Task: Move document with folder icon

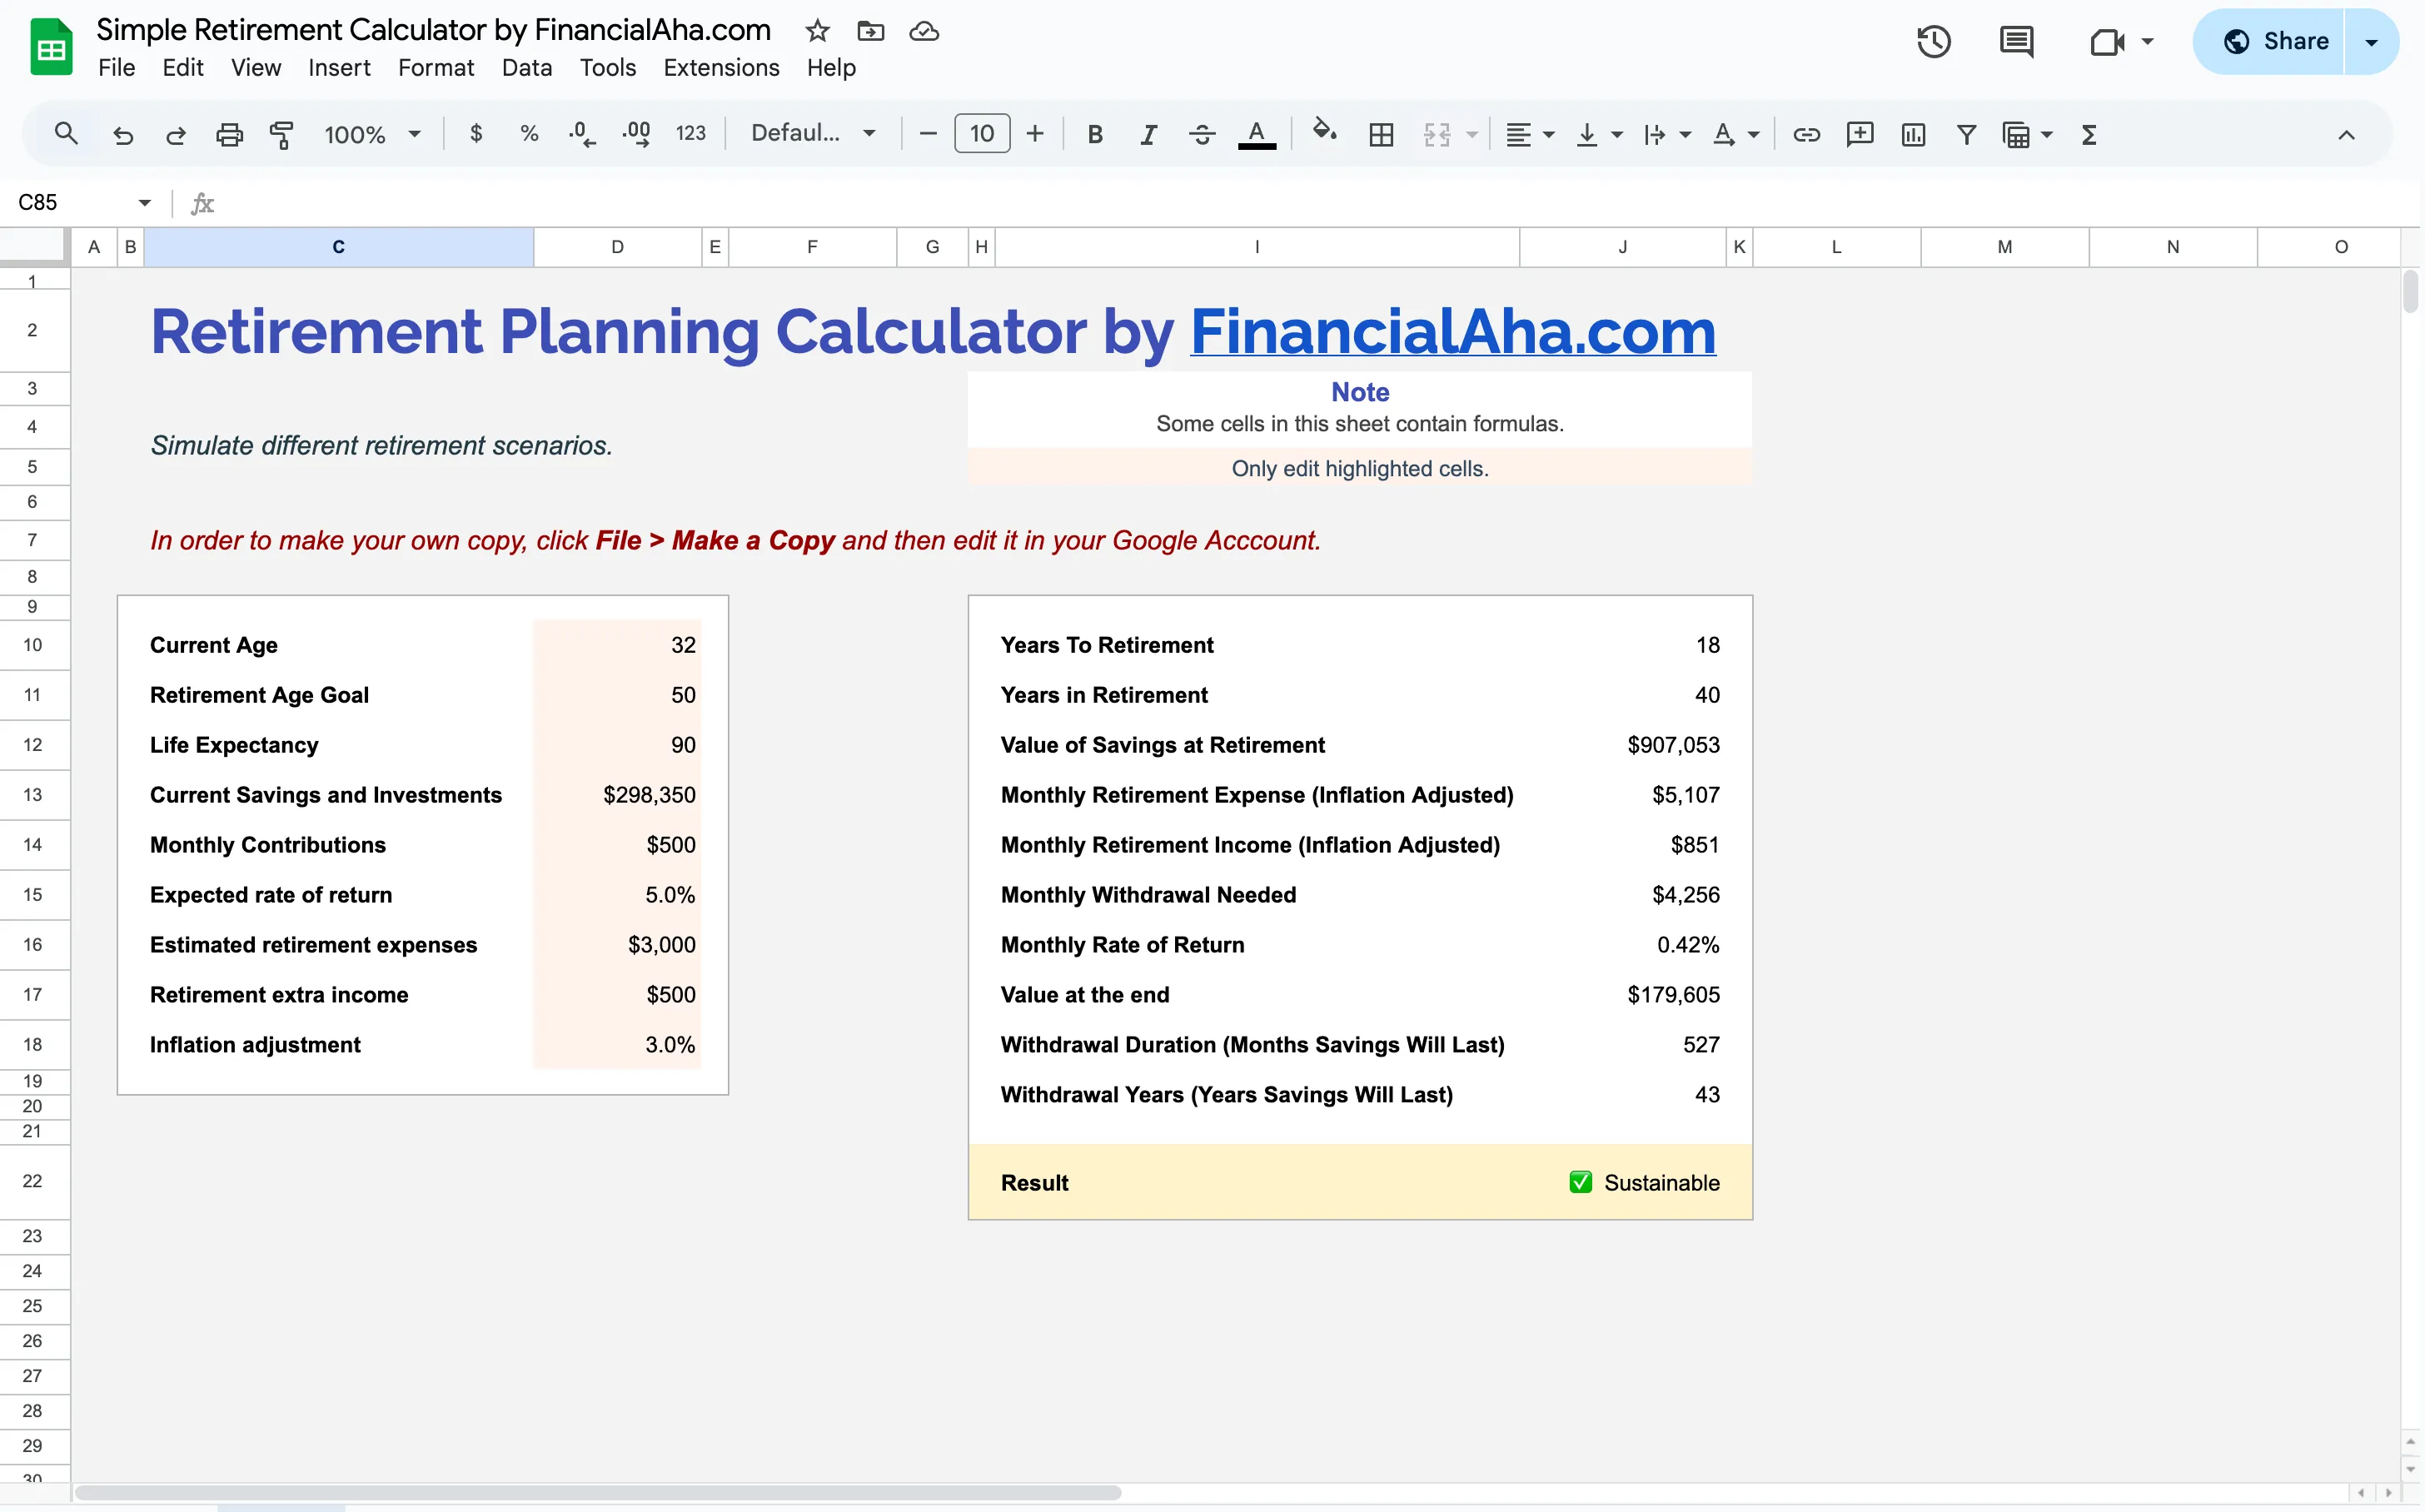Action: pos(871,31)
